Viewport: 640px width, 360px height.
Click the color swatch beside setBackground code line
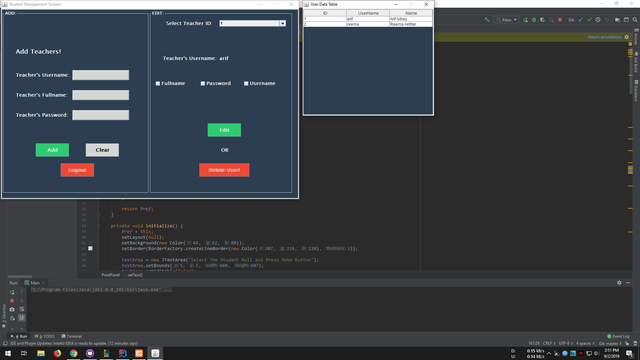90,243
